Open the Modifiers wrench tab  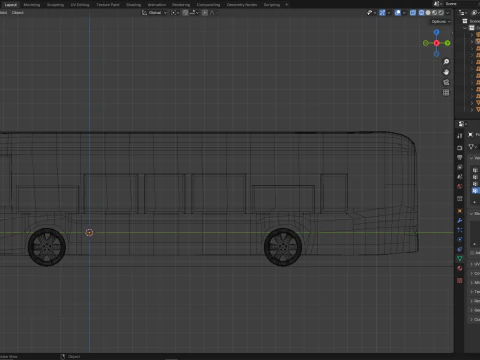460,220
